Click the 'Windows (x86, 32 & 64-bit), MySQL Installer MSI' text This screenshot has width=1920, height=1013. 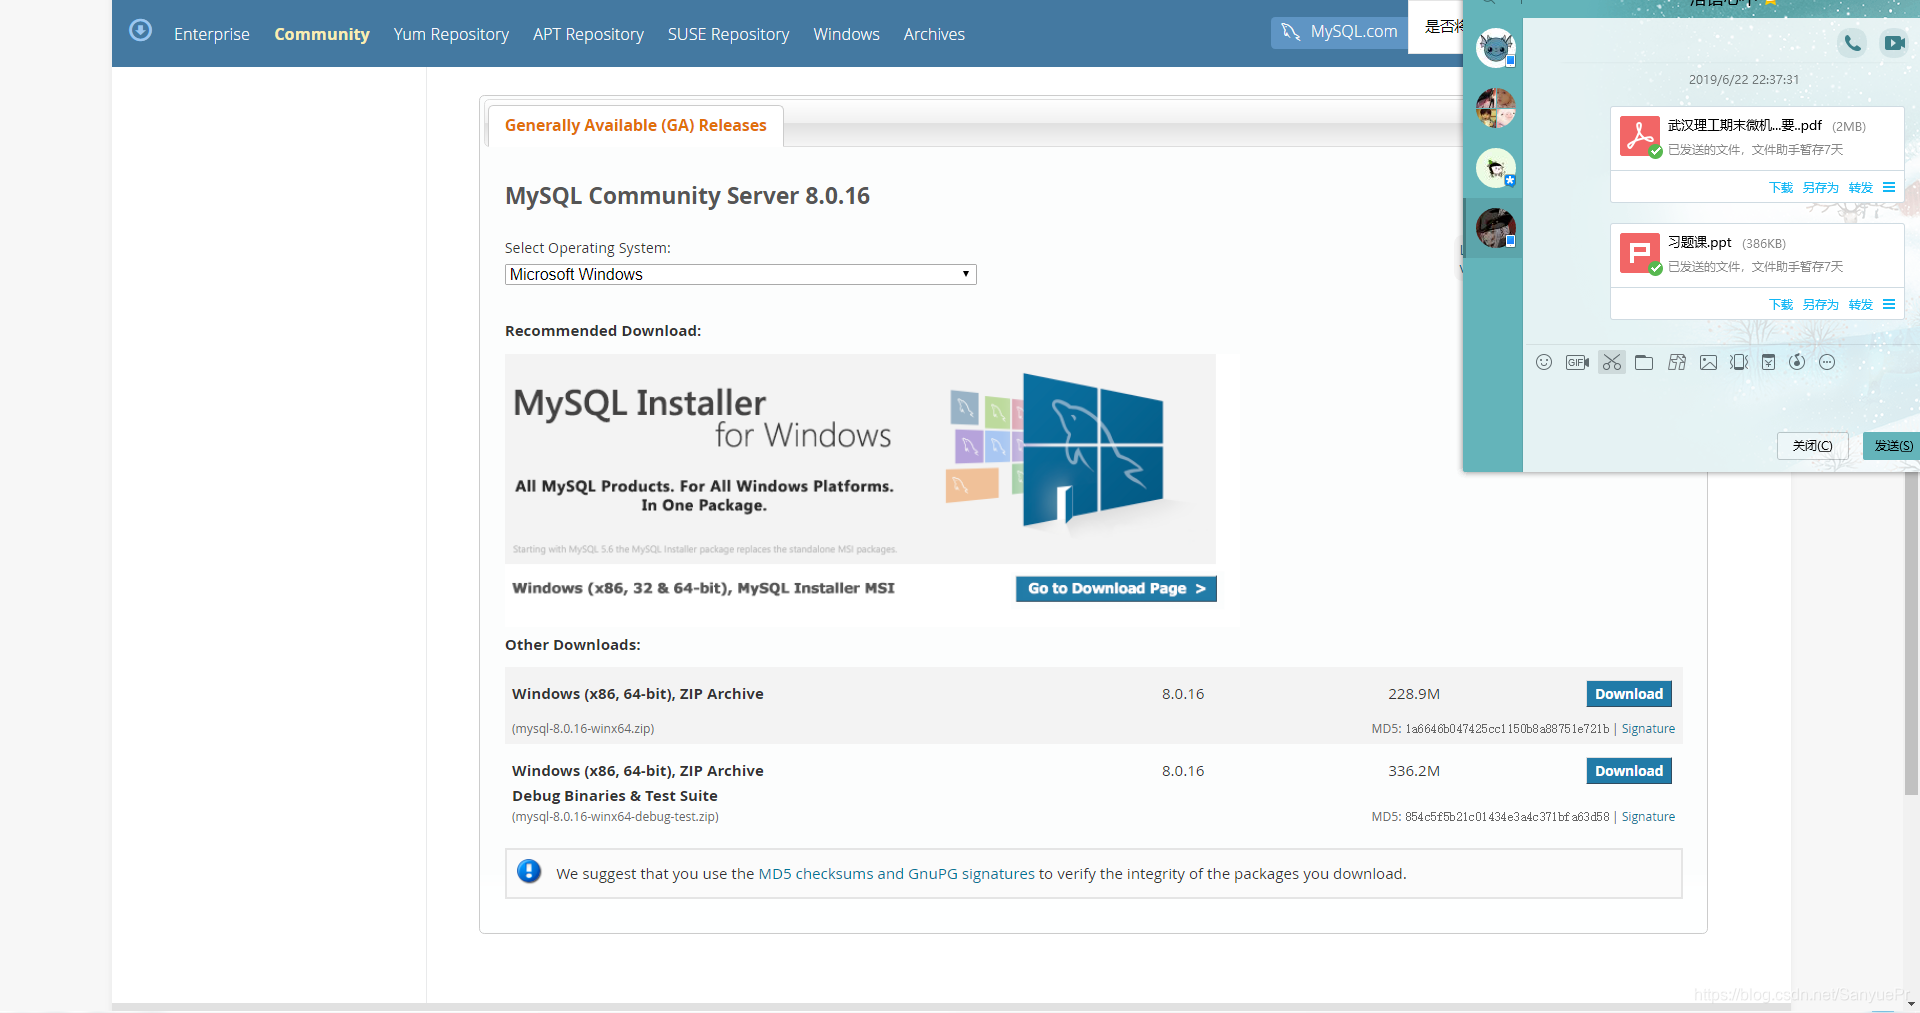[x=703, y=588]
